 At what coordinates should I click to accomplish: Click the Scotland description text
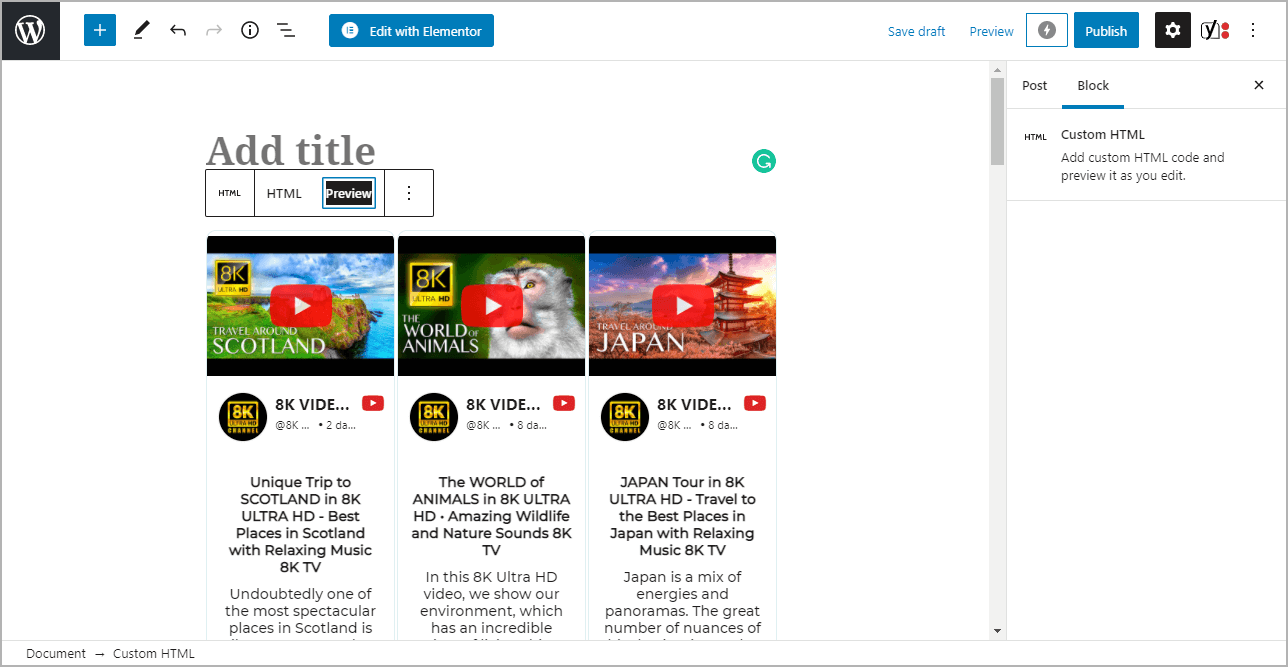[x=300, y=610]
